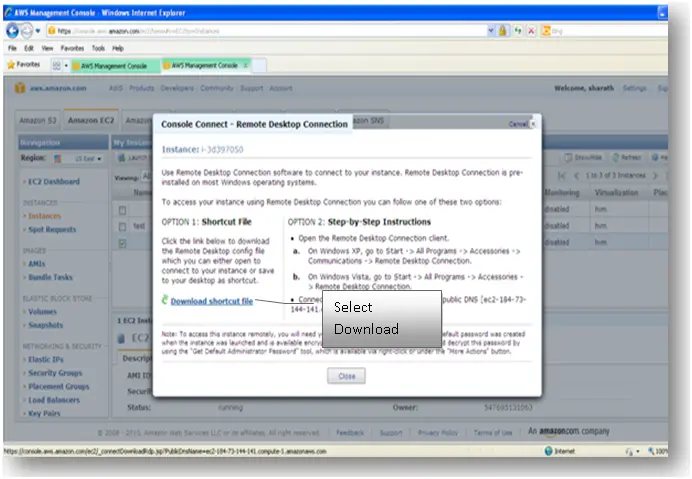Click the Help icon in instances toolbar

point(655,157)
